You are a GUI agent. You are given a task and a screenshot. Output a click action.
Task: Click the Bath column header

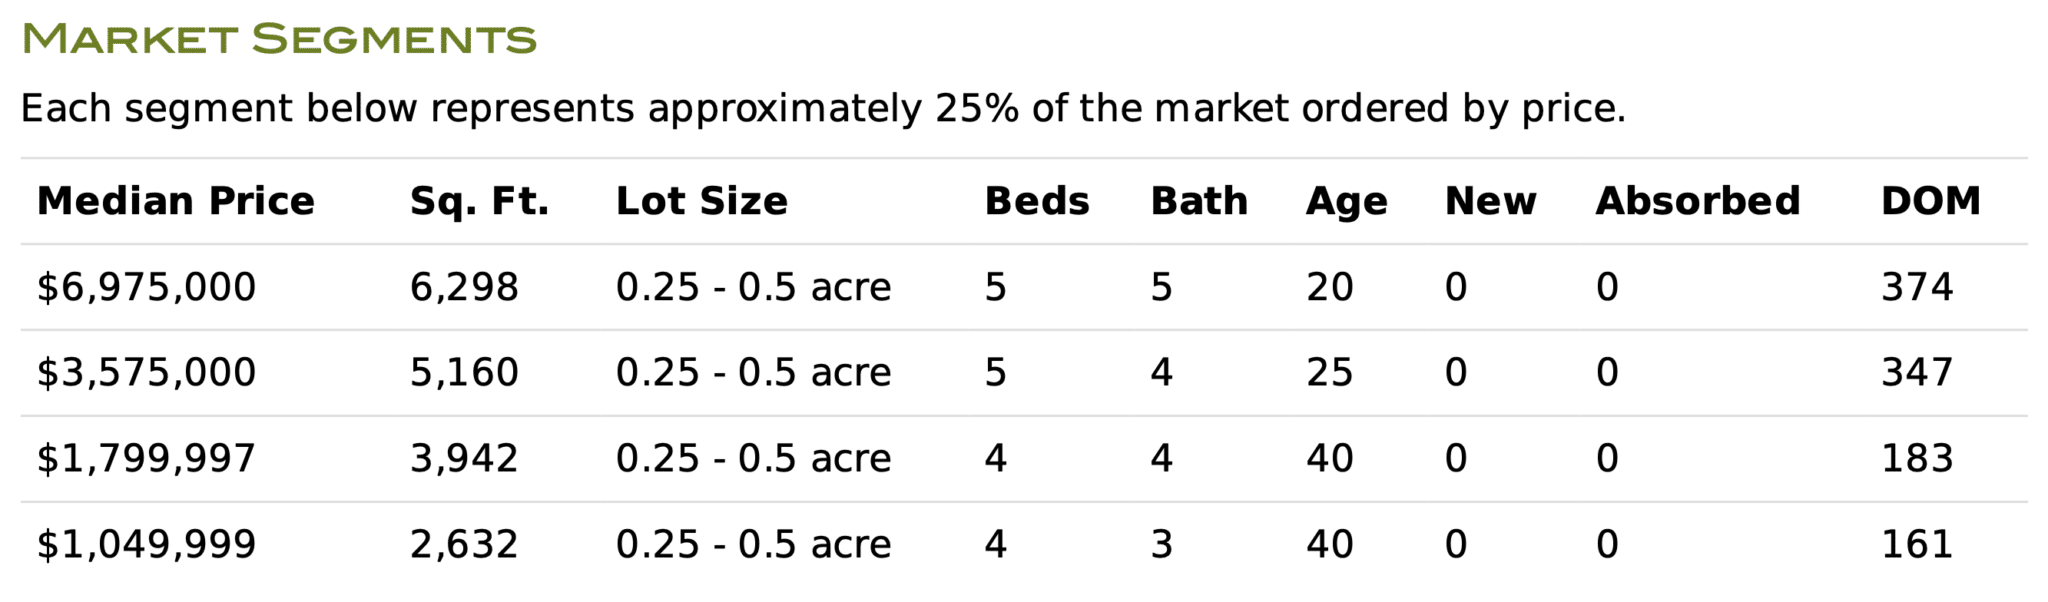[x=1198, y=201]
